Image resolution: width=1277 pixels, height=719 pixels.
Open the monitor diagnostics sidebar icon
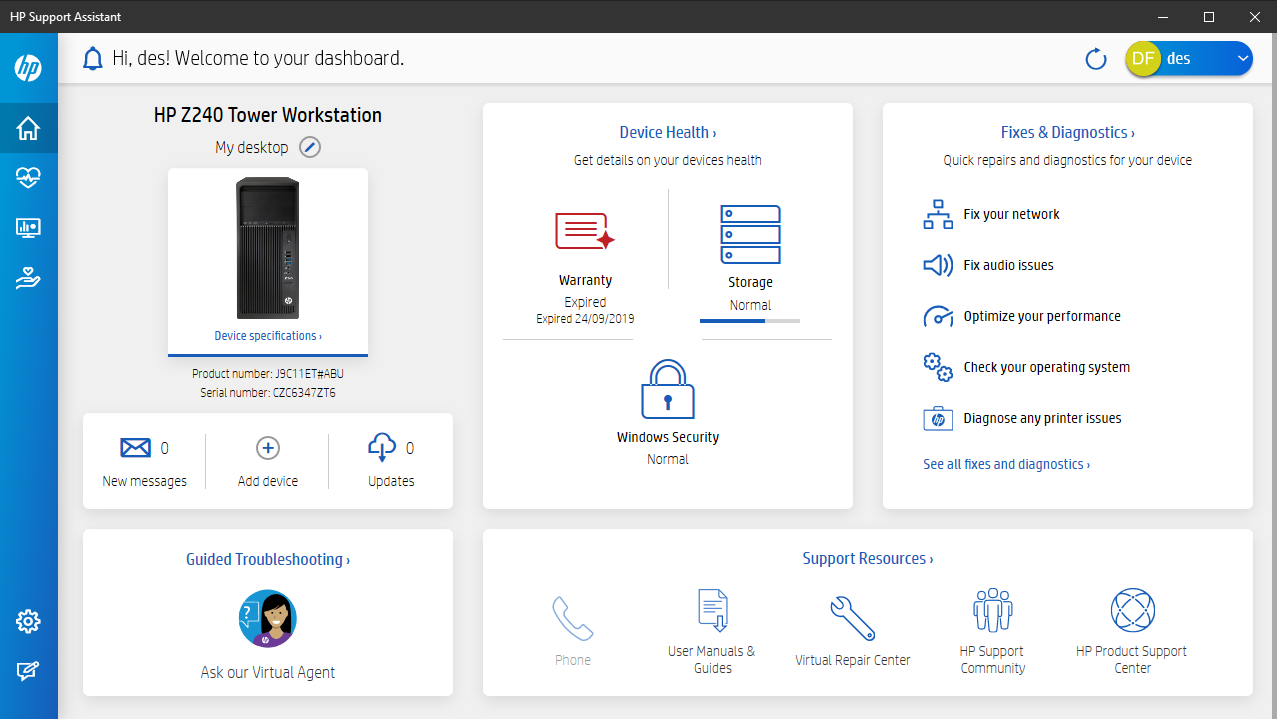(x=28, y=228)
